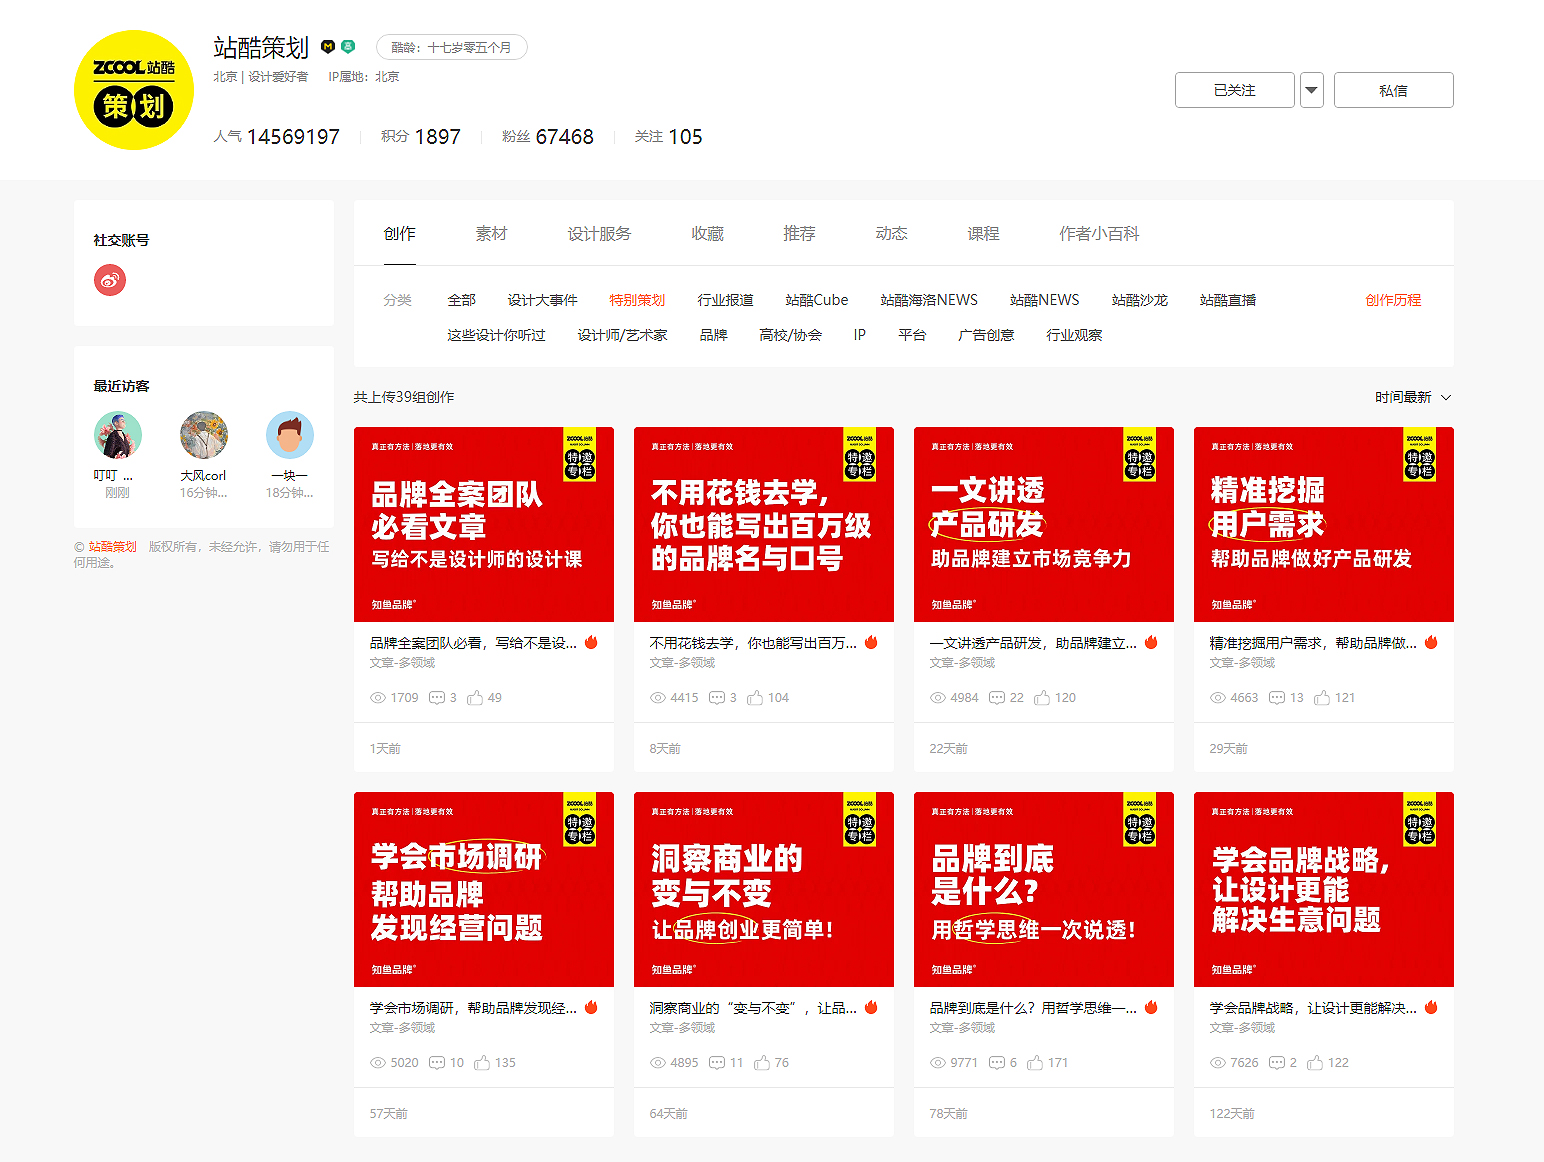
Task: Select the 站酷NEWS category
Action: pos(1045,300)
